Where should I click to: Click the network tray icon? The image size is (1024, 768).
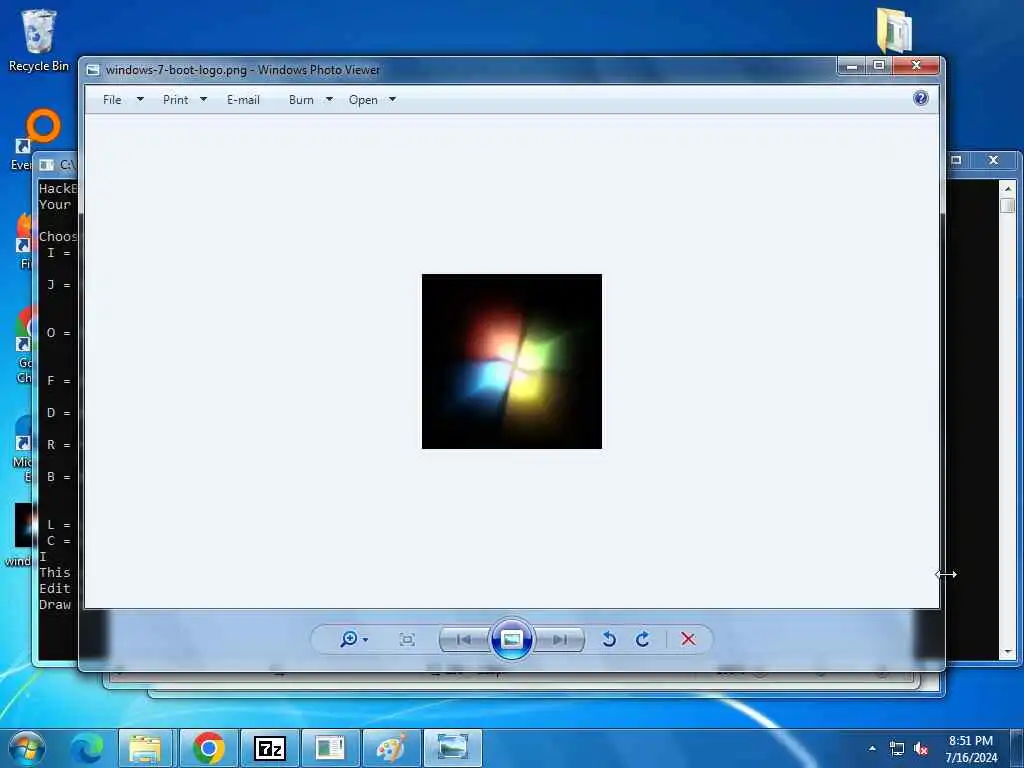pyautogui.click(x=897, y=749)
